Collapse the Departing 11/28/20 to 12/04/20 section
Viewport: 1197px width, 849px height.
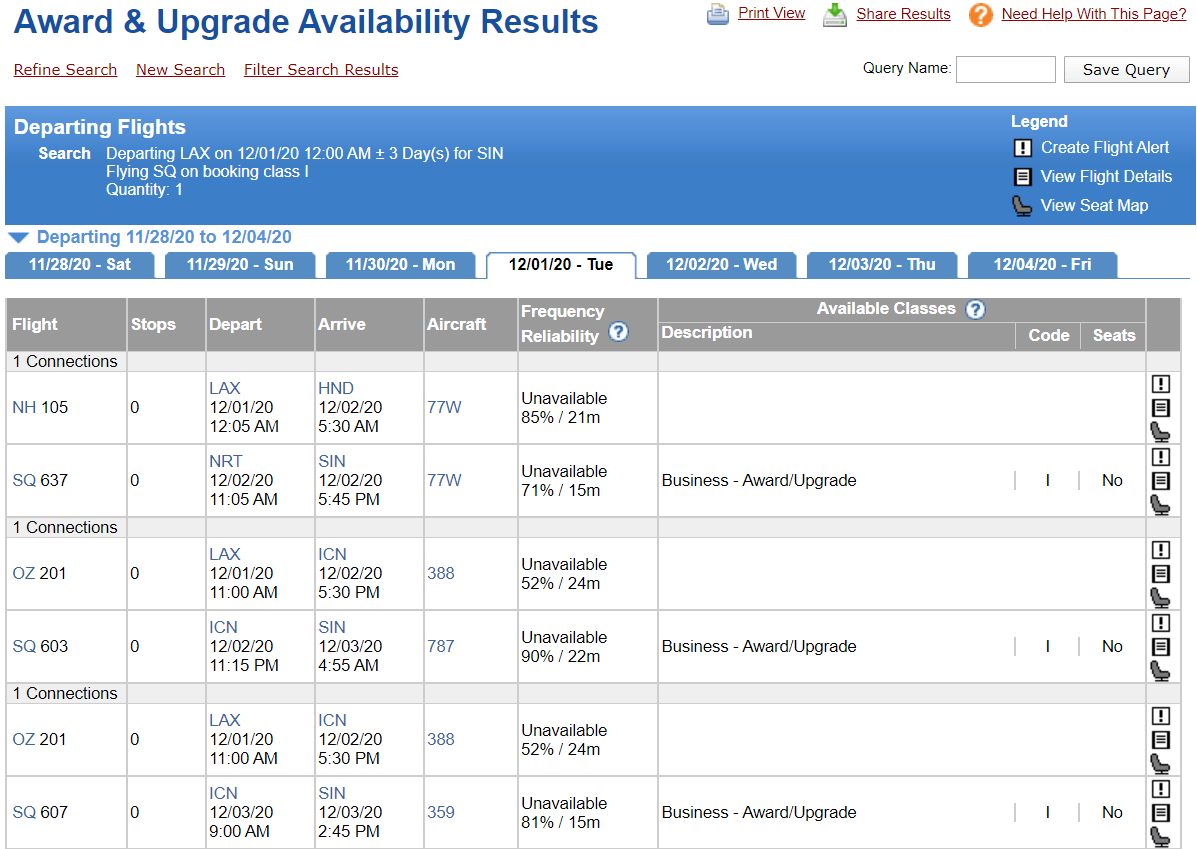click(18, 237)
